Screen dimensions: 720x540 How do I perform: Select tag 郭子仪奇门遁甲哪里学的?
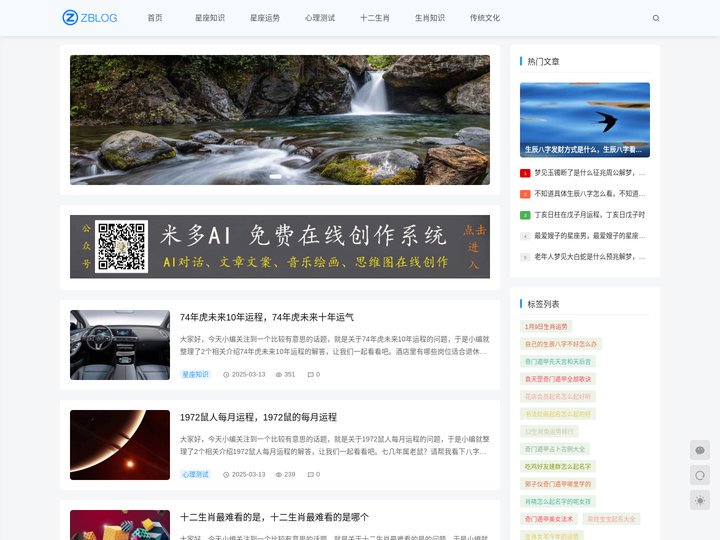(558, 484)
